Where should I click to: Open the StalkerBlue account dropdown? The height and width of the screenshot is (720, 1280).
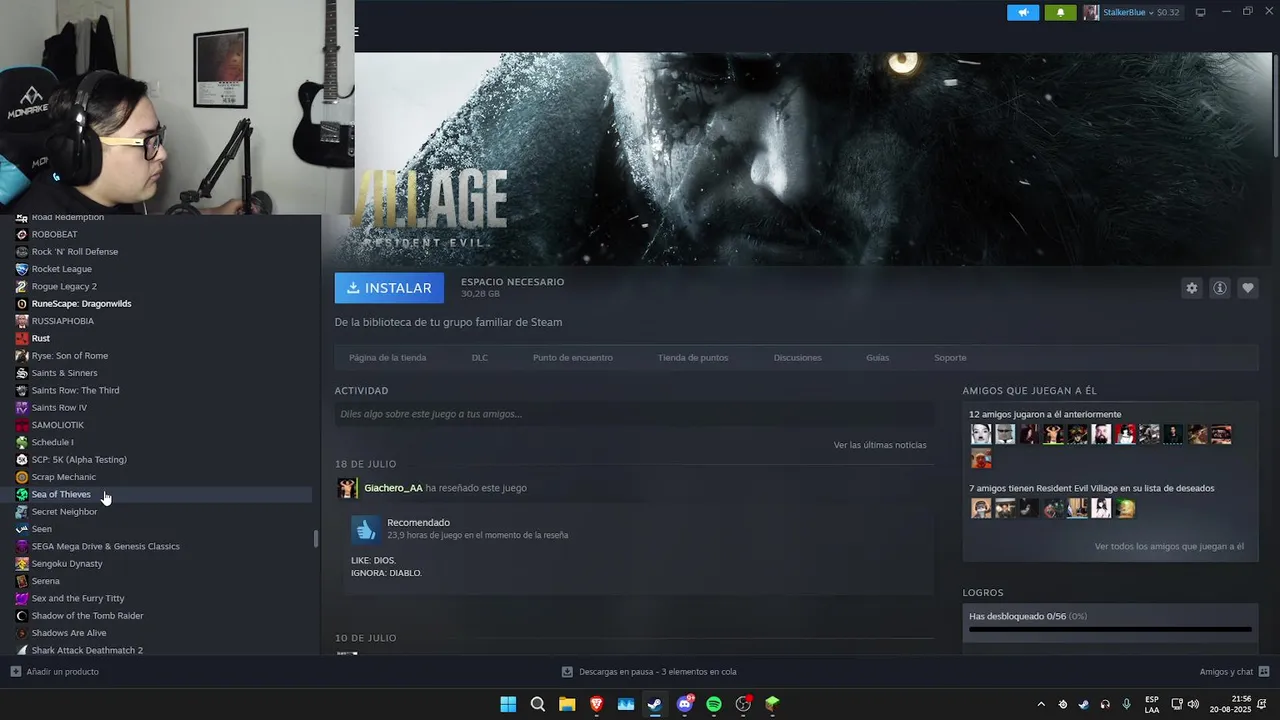1132,12
